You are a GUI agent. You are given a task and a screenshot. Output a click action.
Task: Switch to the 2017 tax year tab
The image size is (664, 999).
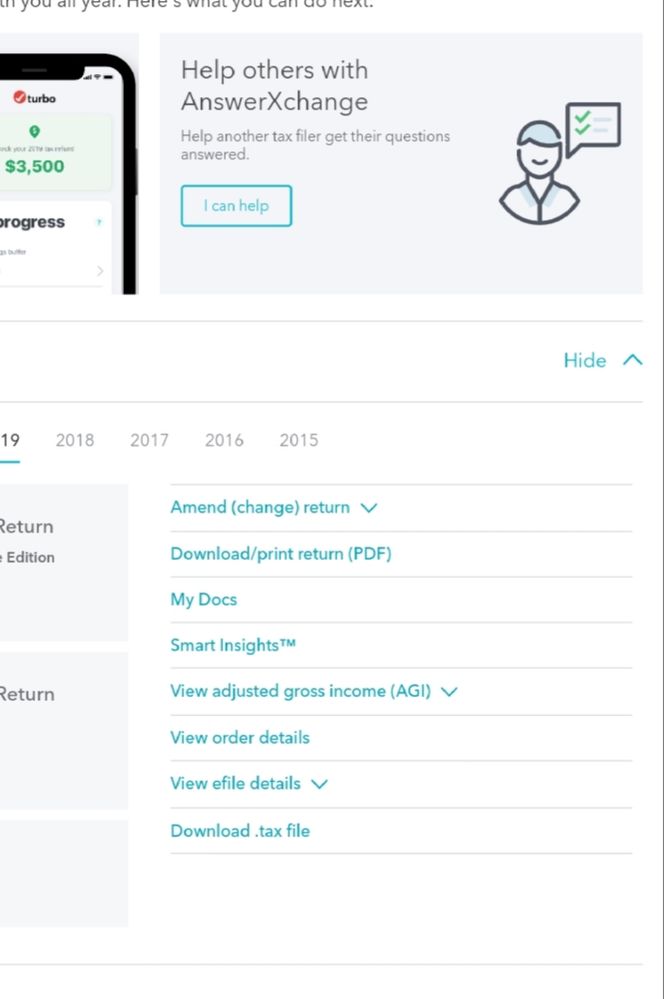[x=149, y=440]
